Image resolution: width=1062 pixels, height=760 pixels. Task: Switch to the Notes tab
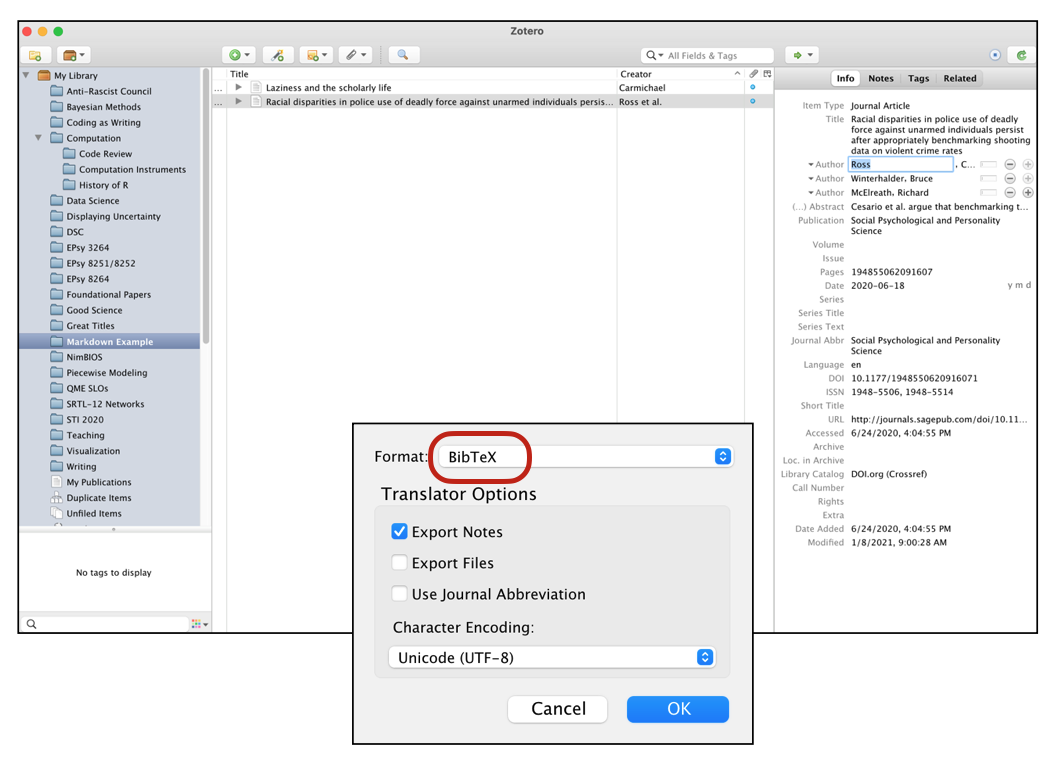click(880, 78)
